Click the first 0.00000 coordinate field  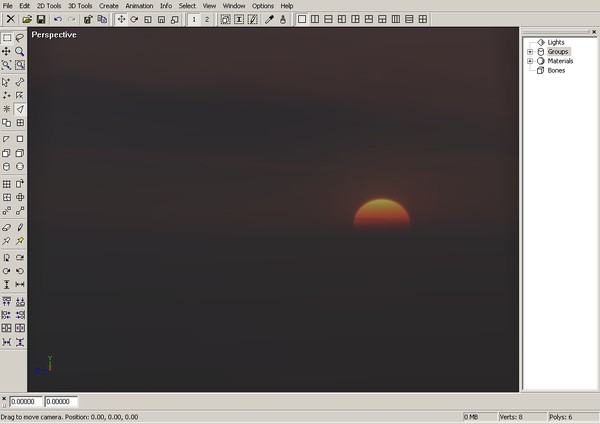26,401
